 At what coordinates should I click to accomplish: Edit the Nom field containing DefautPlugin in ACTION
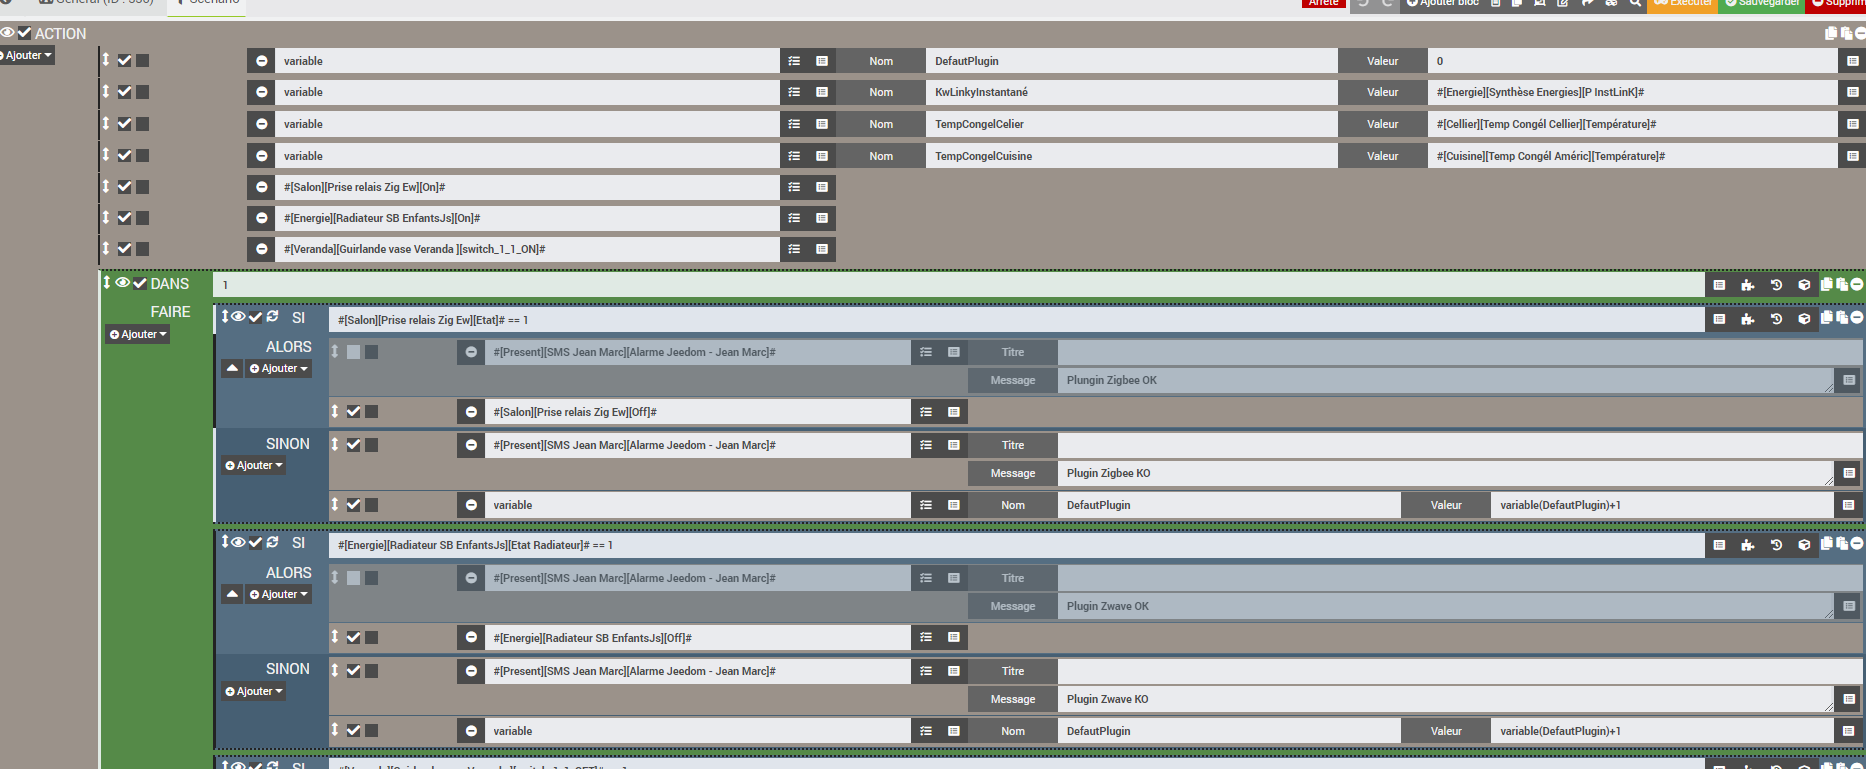tap(1132, 61)
